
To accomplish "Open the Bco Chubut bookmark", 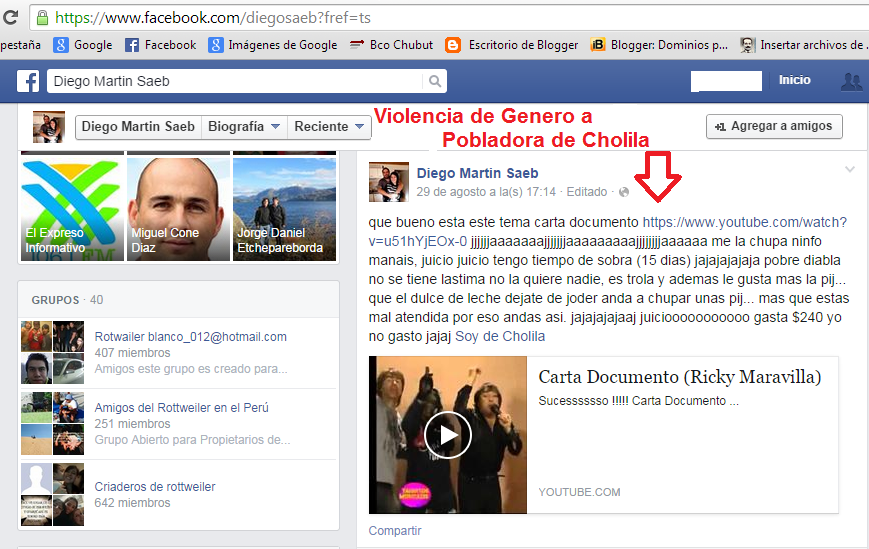I will [391, 45].
